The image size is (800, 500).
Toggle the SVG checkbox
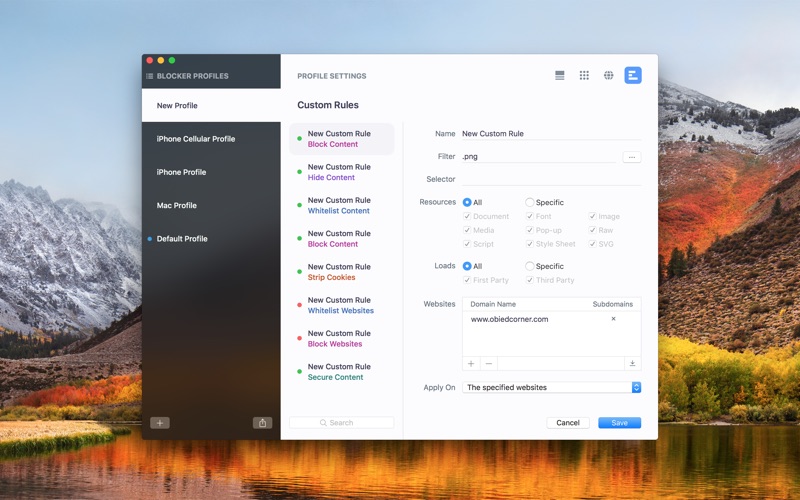[592, 244]
